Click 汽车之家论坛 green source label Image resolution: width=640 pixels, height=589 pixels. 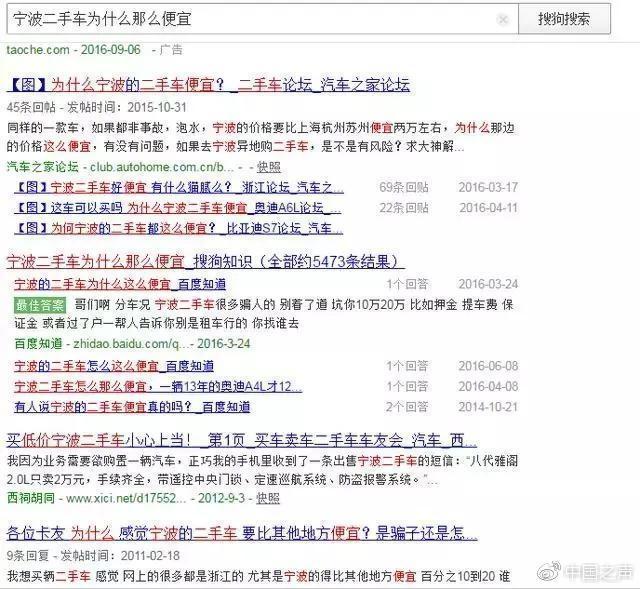(42, 167)
